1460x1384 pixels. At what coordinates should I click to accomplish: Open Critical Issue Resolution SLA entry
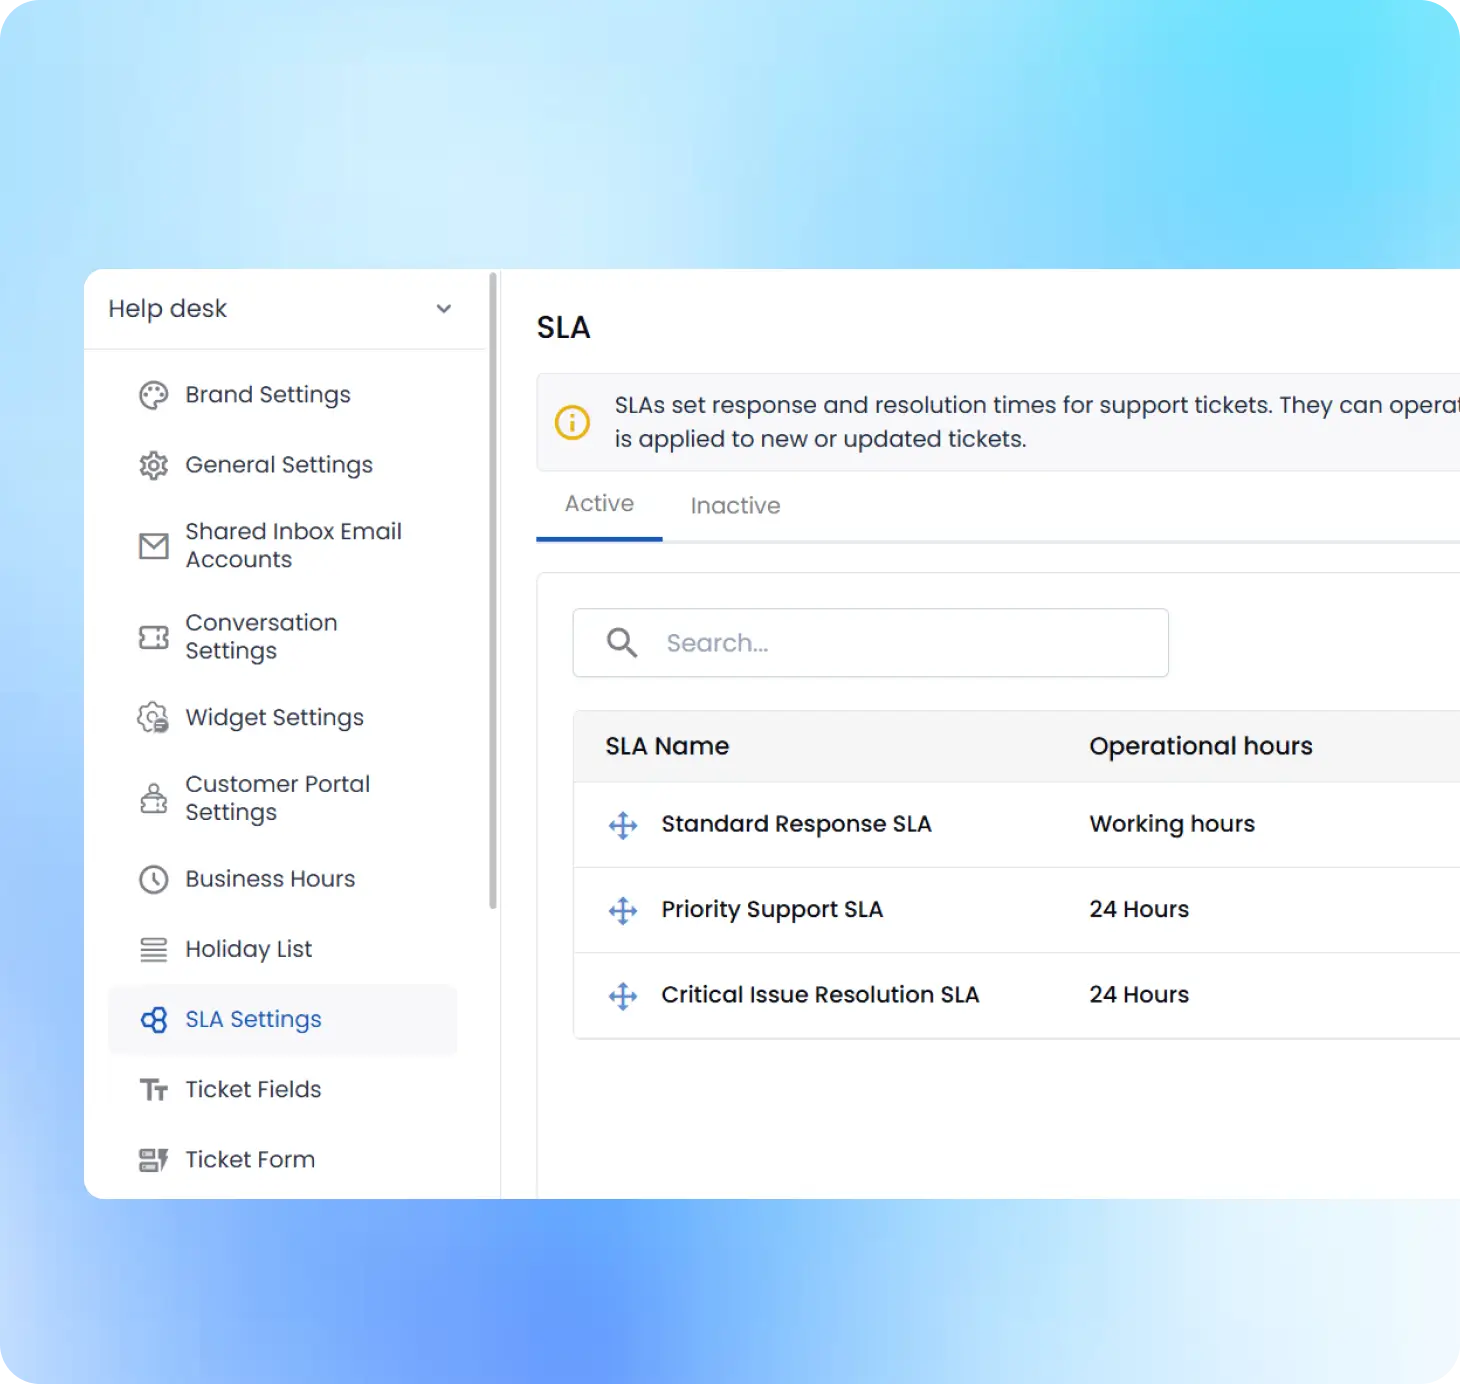click(820, 995)
